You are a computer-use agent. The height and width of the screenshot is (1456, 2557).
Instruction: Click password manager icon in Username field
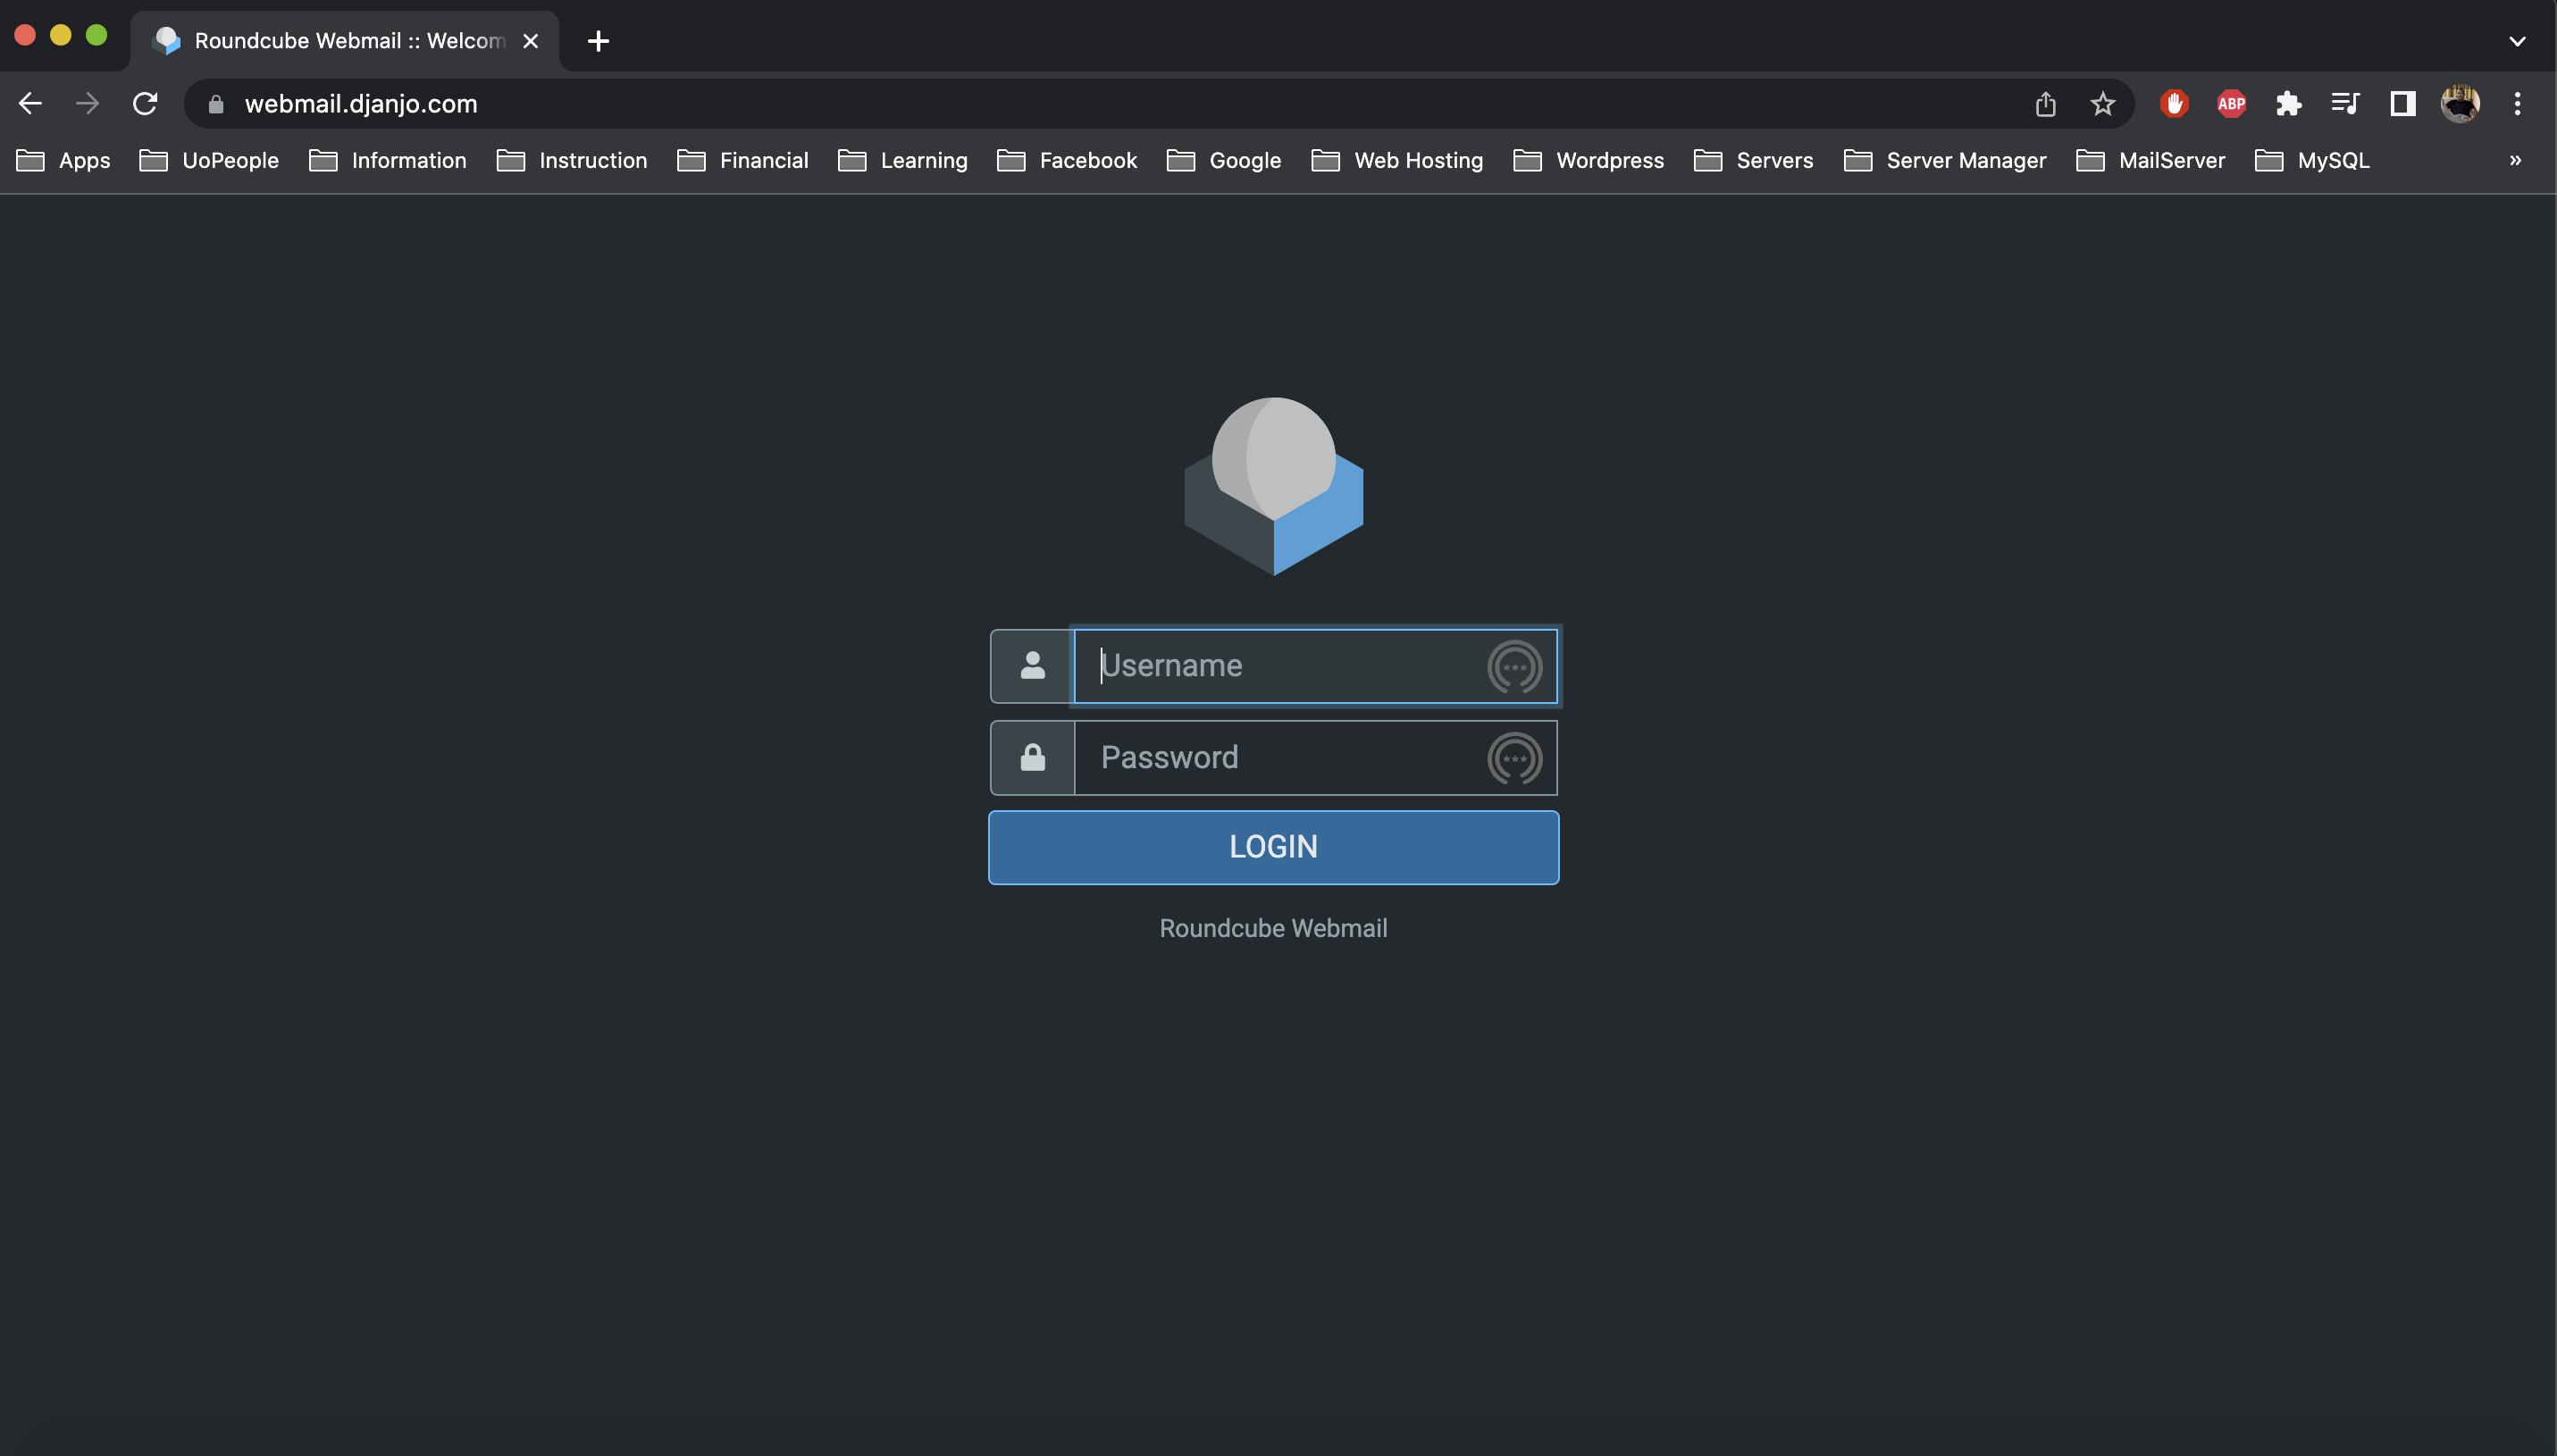coord(1514,667)
